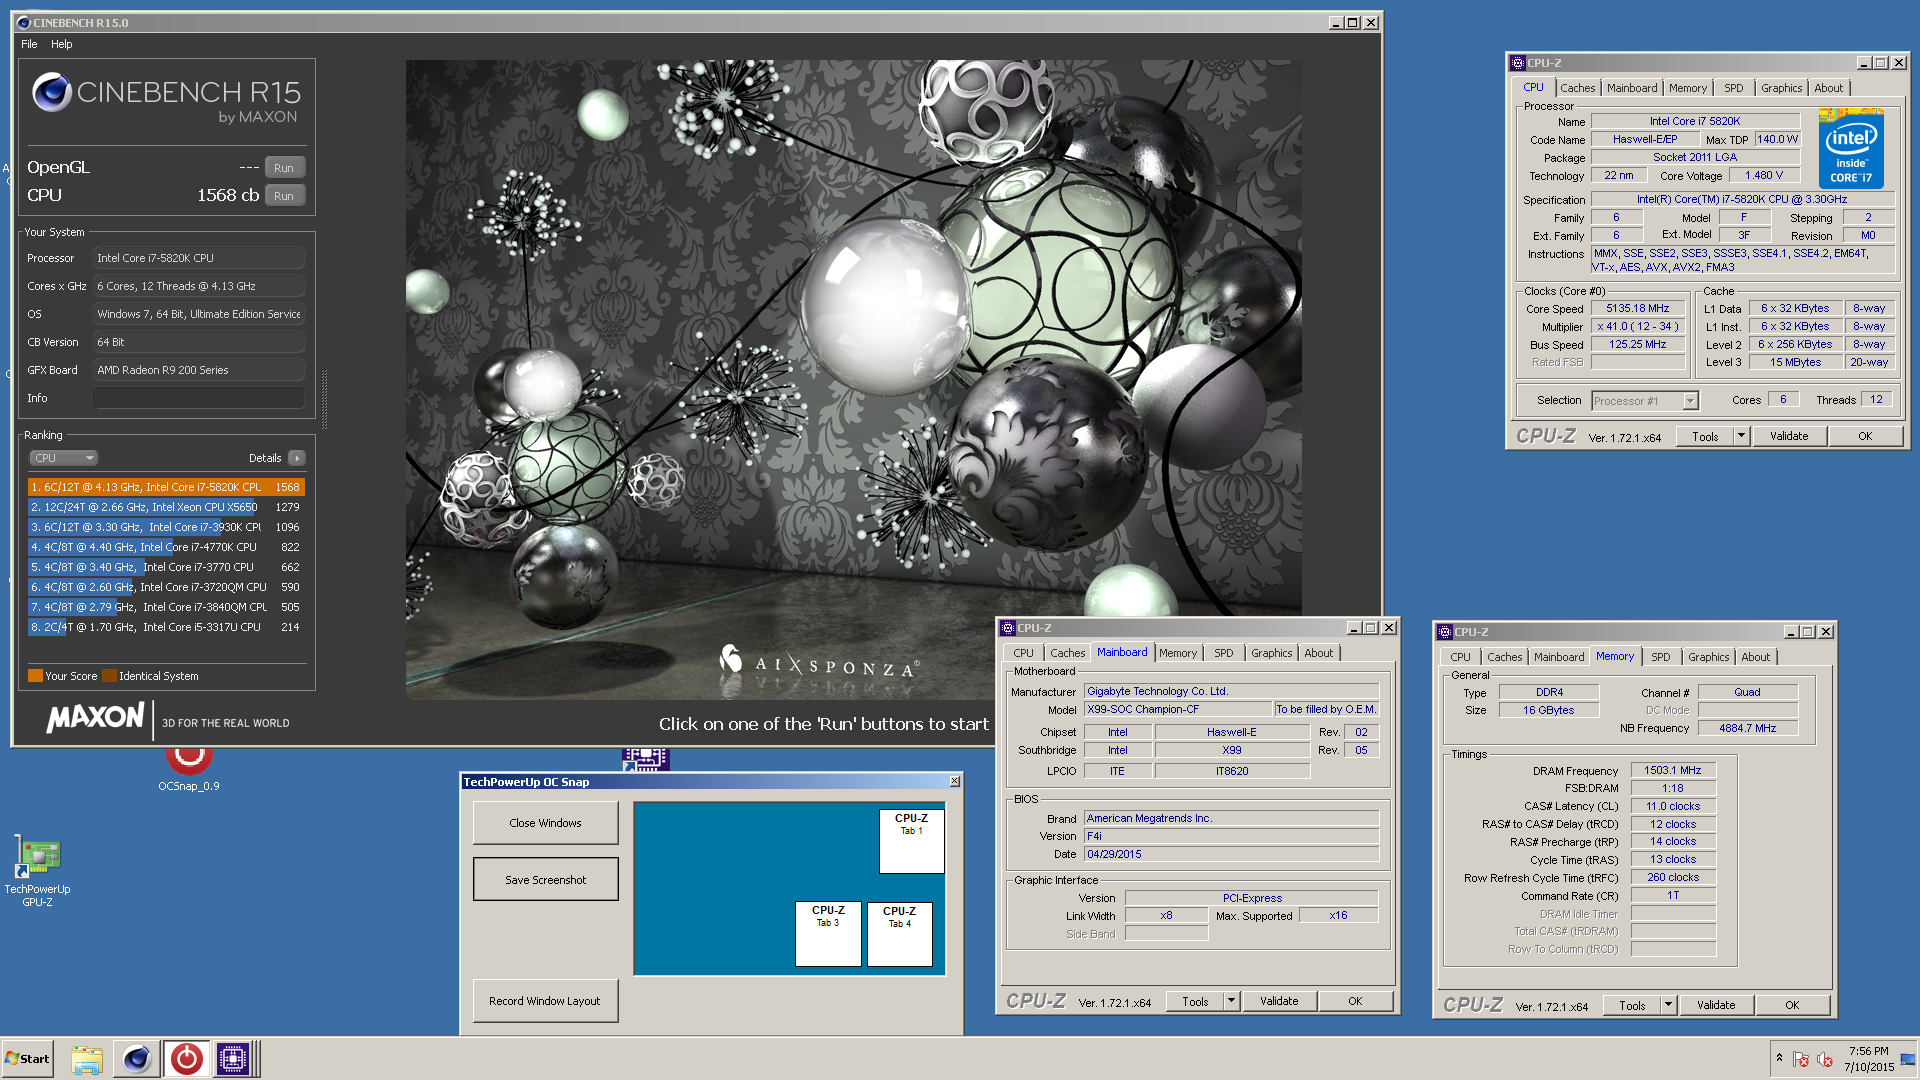
Task: Close the TechPowerUp OC Snap window
Action: (954, 781)
